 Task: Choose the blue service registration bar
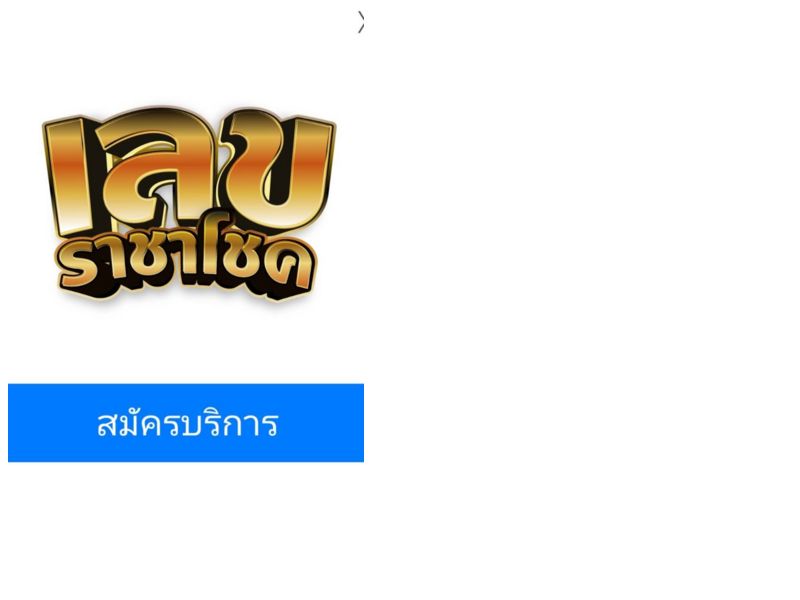[x=186, y=423]
